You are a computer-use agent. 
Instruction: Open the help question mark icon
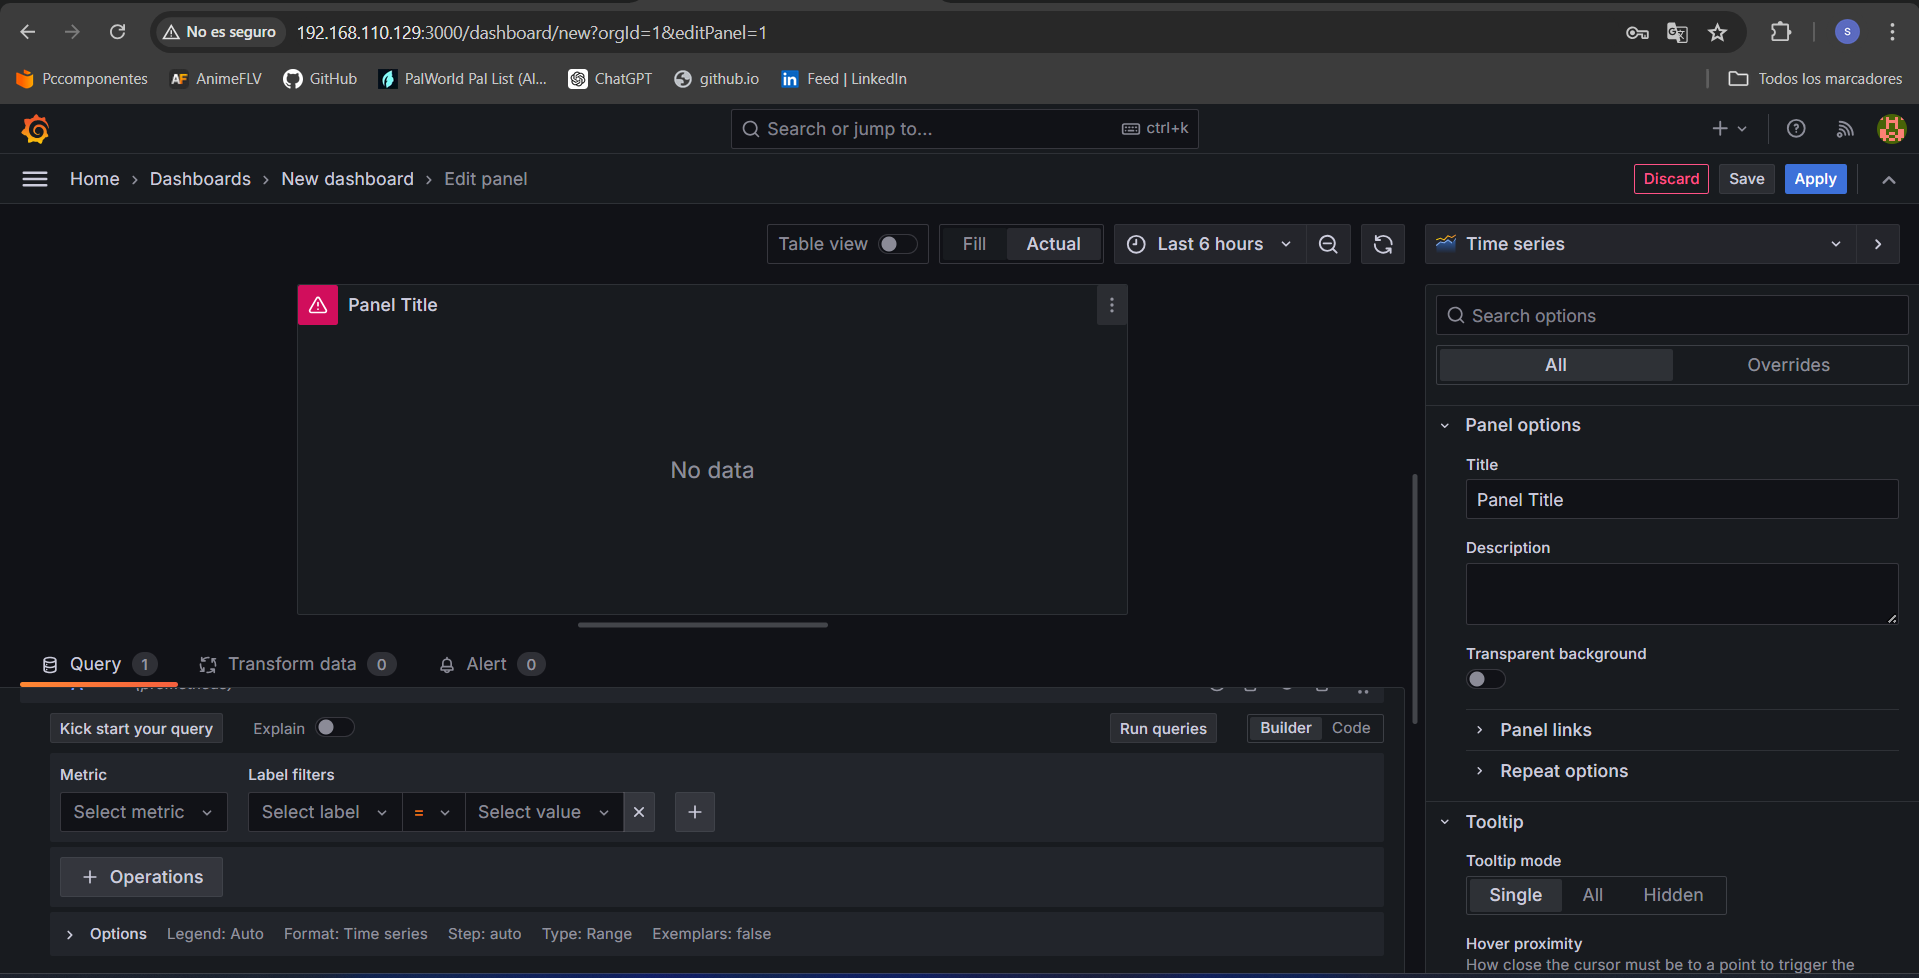coord(1796,129)
